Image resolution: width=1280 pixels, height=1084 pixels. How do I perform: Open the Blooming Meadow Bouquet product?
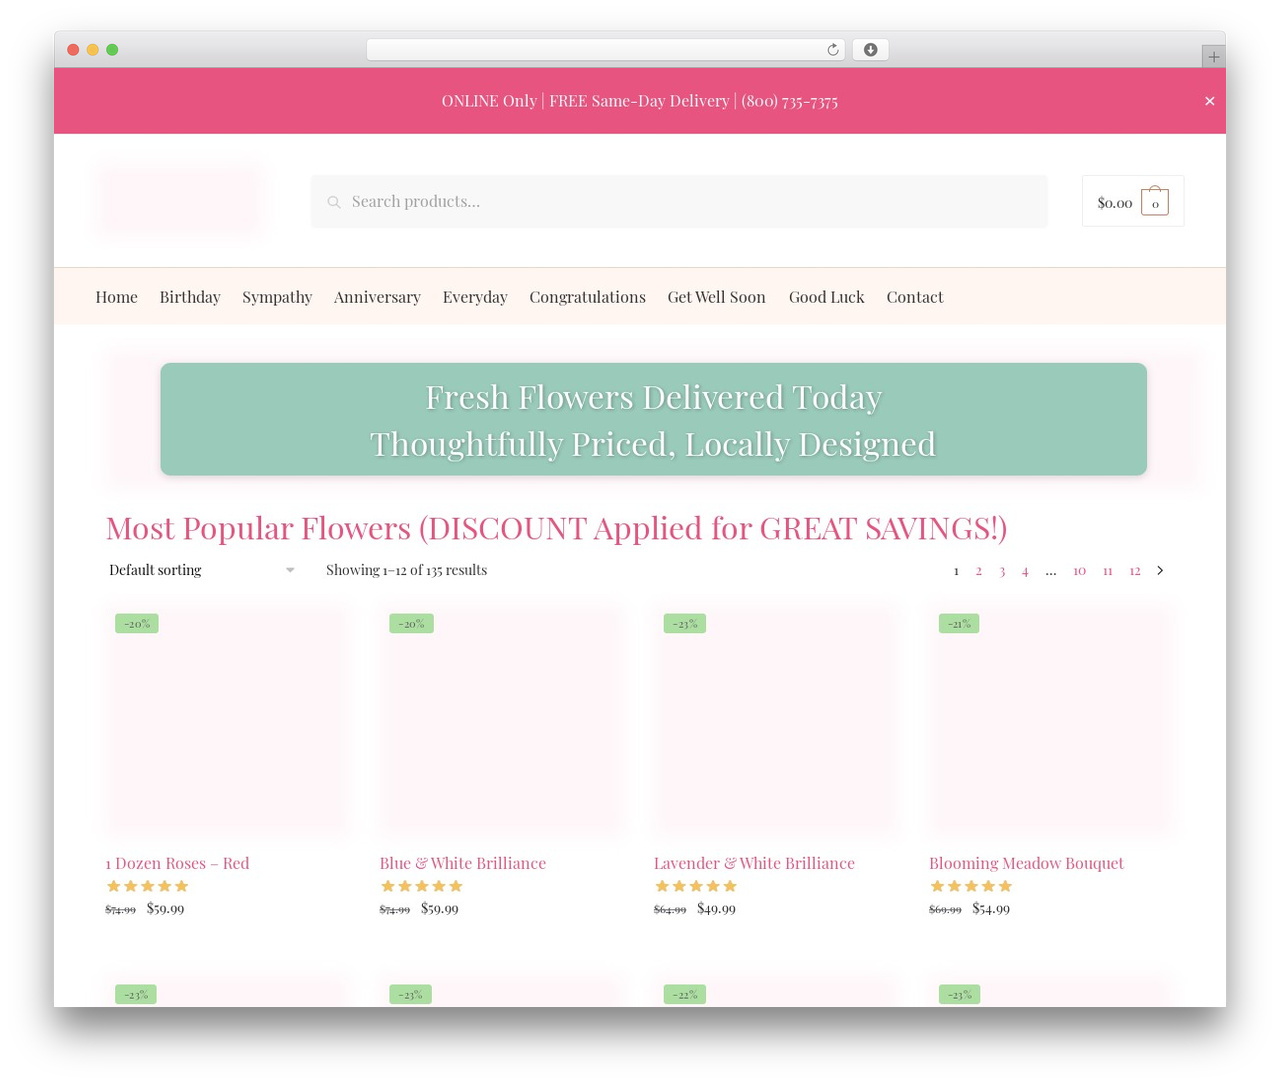(1026, 863)
